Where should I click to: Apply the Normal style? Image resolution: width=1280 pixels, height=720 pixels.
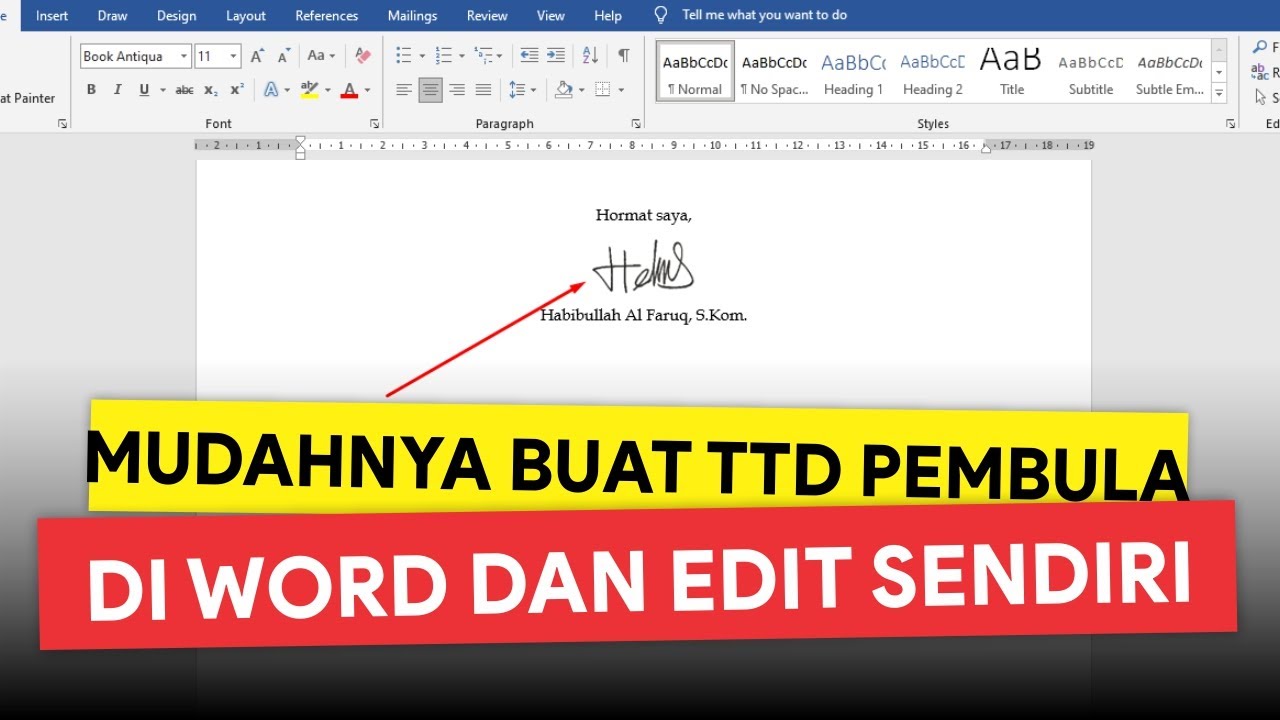[695, 72]
